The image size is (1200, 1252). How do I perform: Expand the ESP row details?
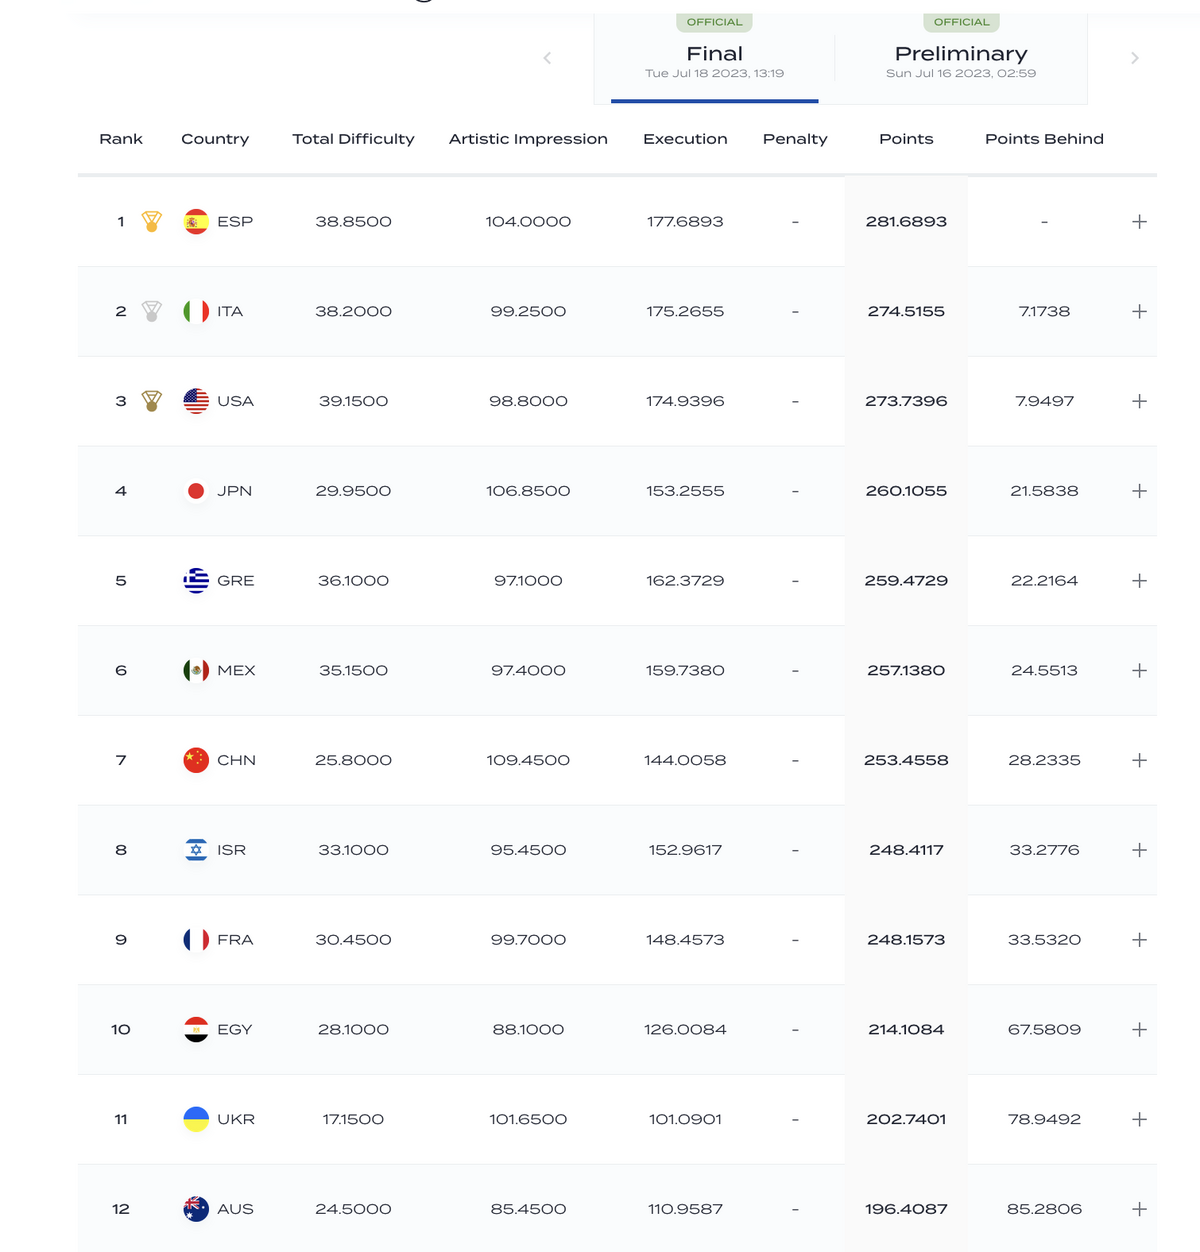coord(1139,222)
